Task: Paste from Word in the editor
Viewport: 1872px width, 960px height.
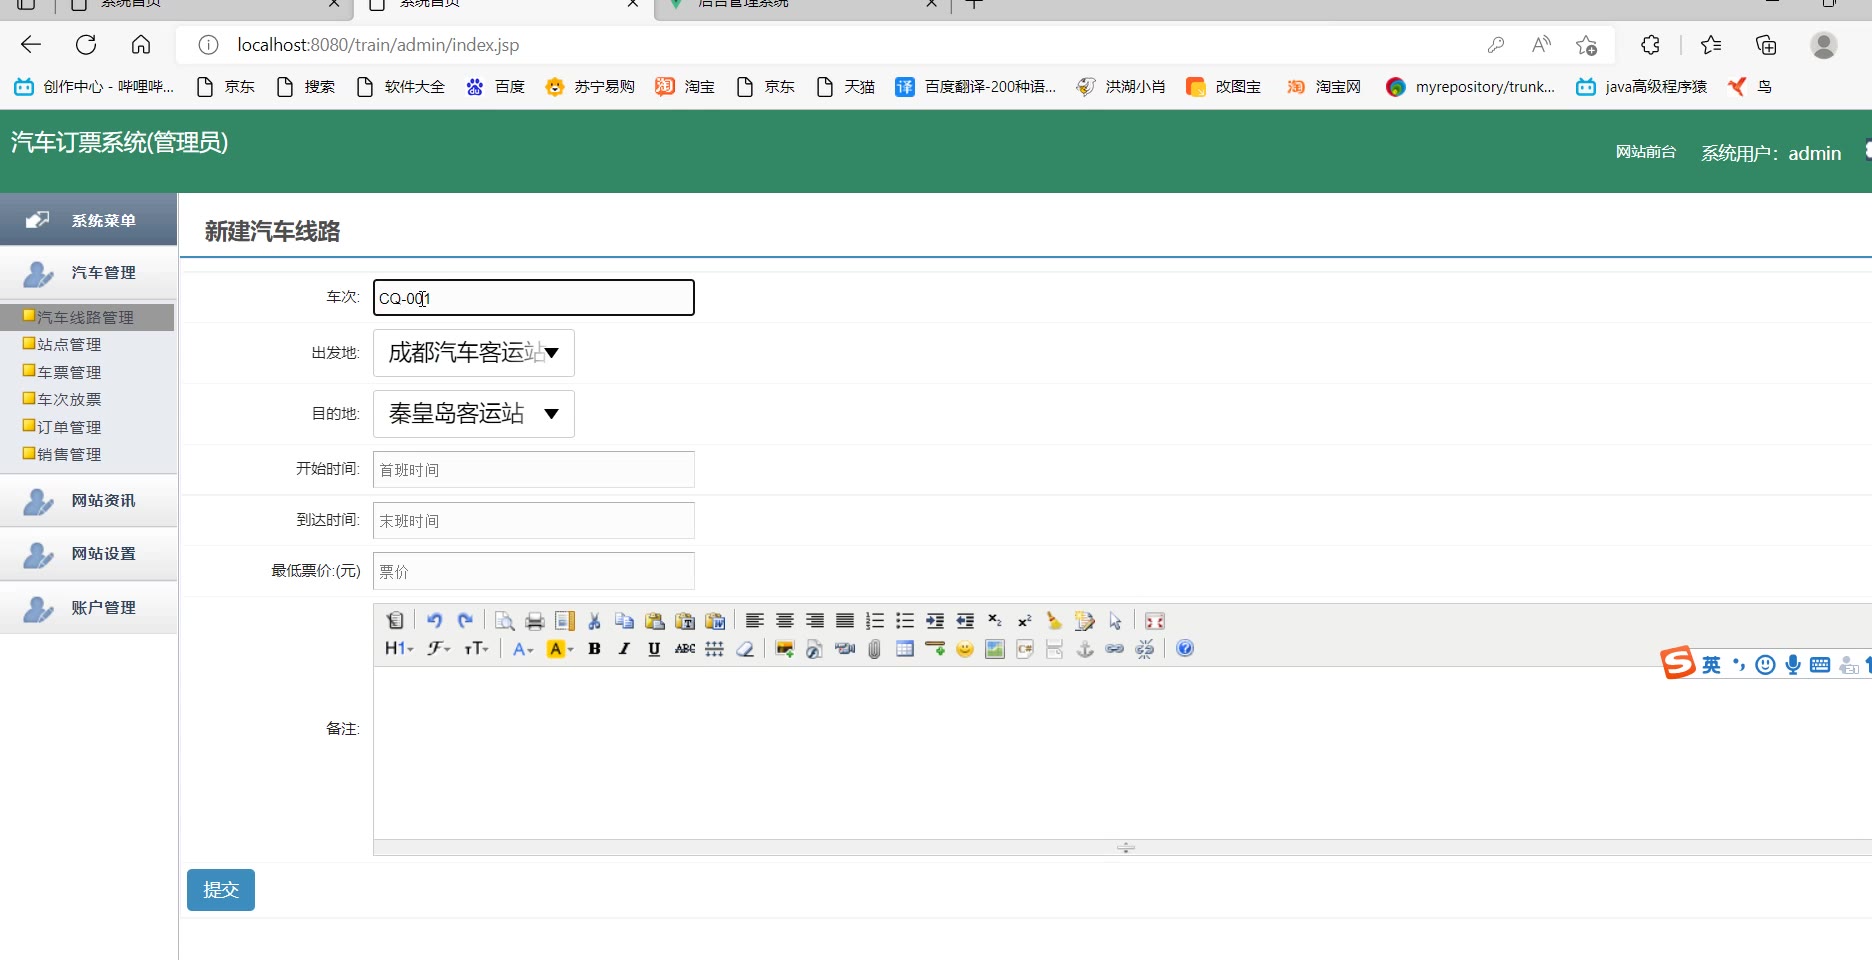Action: click(x=715, y=621)
